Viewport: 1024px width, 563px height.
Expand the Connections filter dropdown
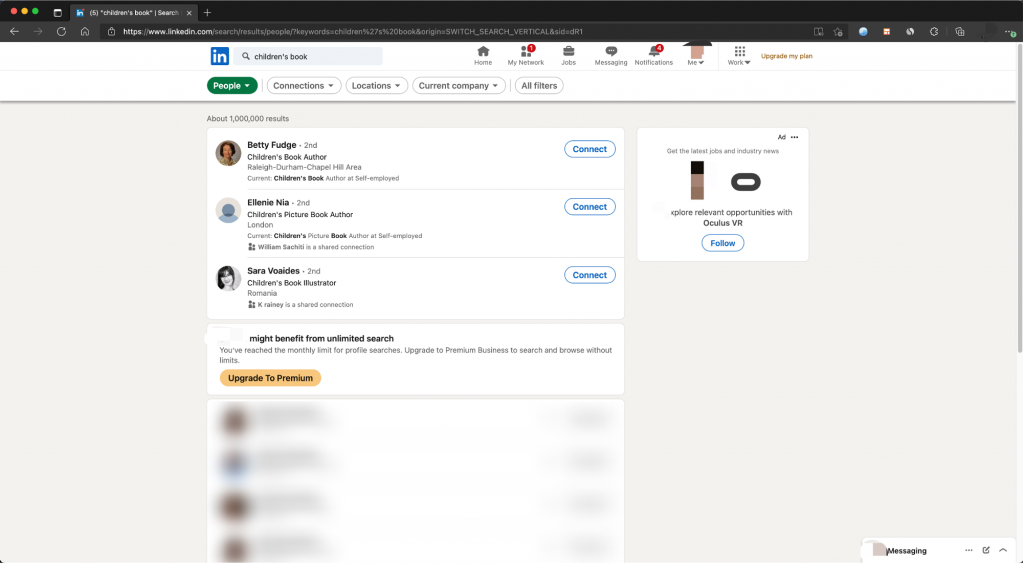(x=304, y=86)
